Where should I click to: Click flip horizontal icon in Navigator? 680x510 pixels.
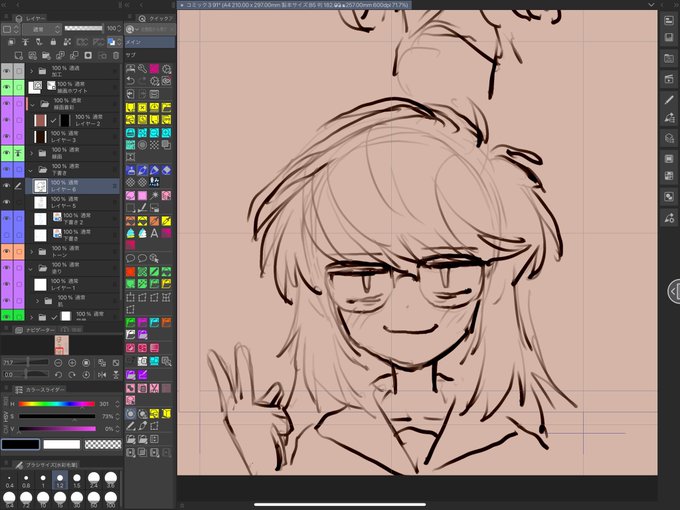click(x=102, y=375)
